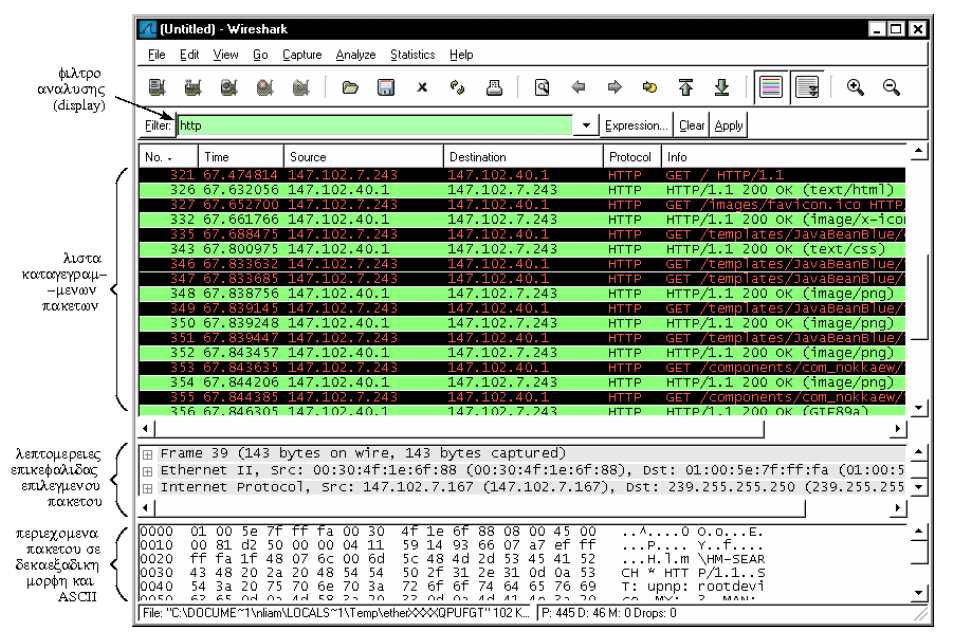Expand the Frame 39 tree node
Image resolution: width=957 pixels, height=637 pixels.
(x=147, y=455)
